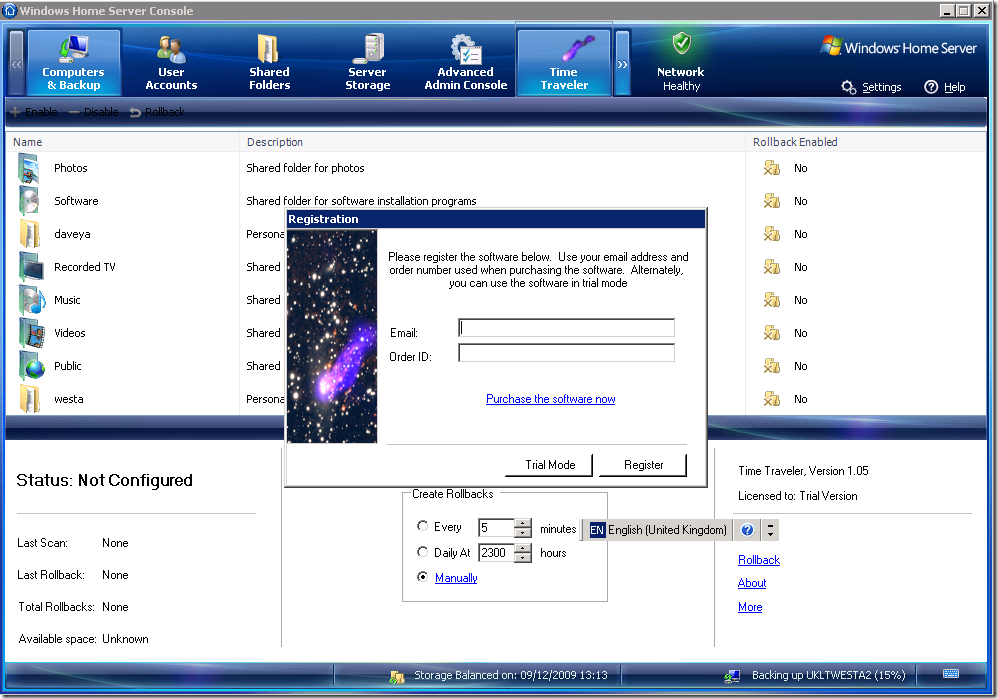Select the Music folder icon
The height and width of the screenshot is (699, 998).
tap(31, 300)
